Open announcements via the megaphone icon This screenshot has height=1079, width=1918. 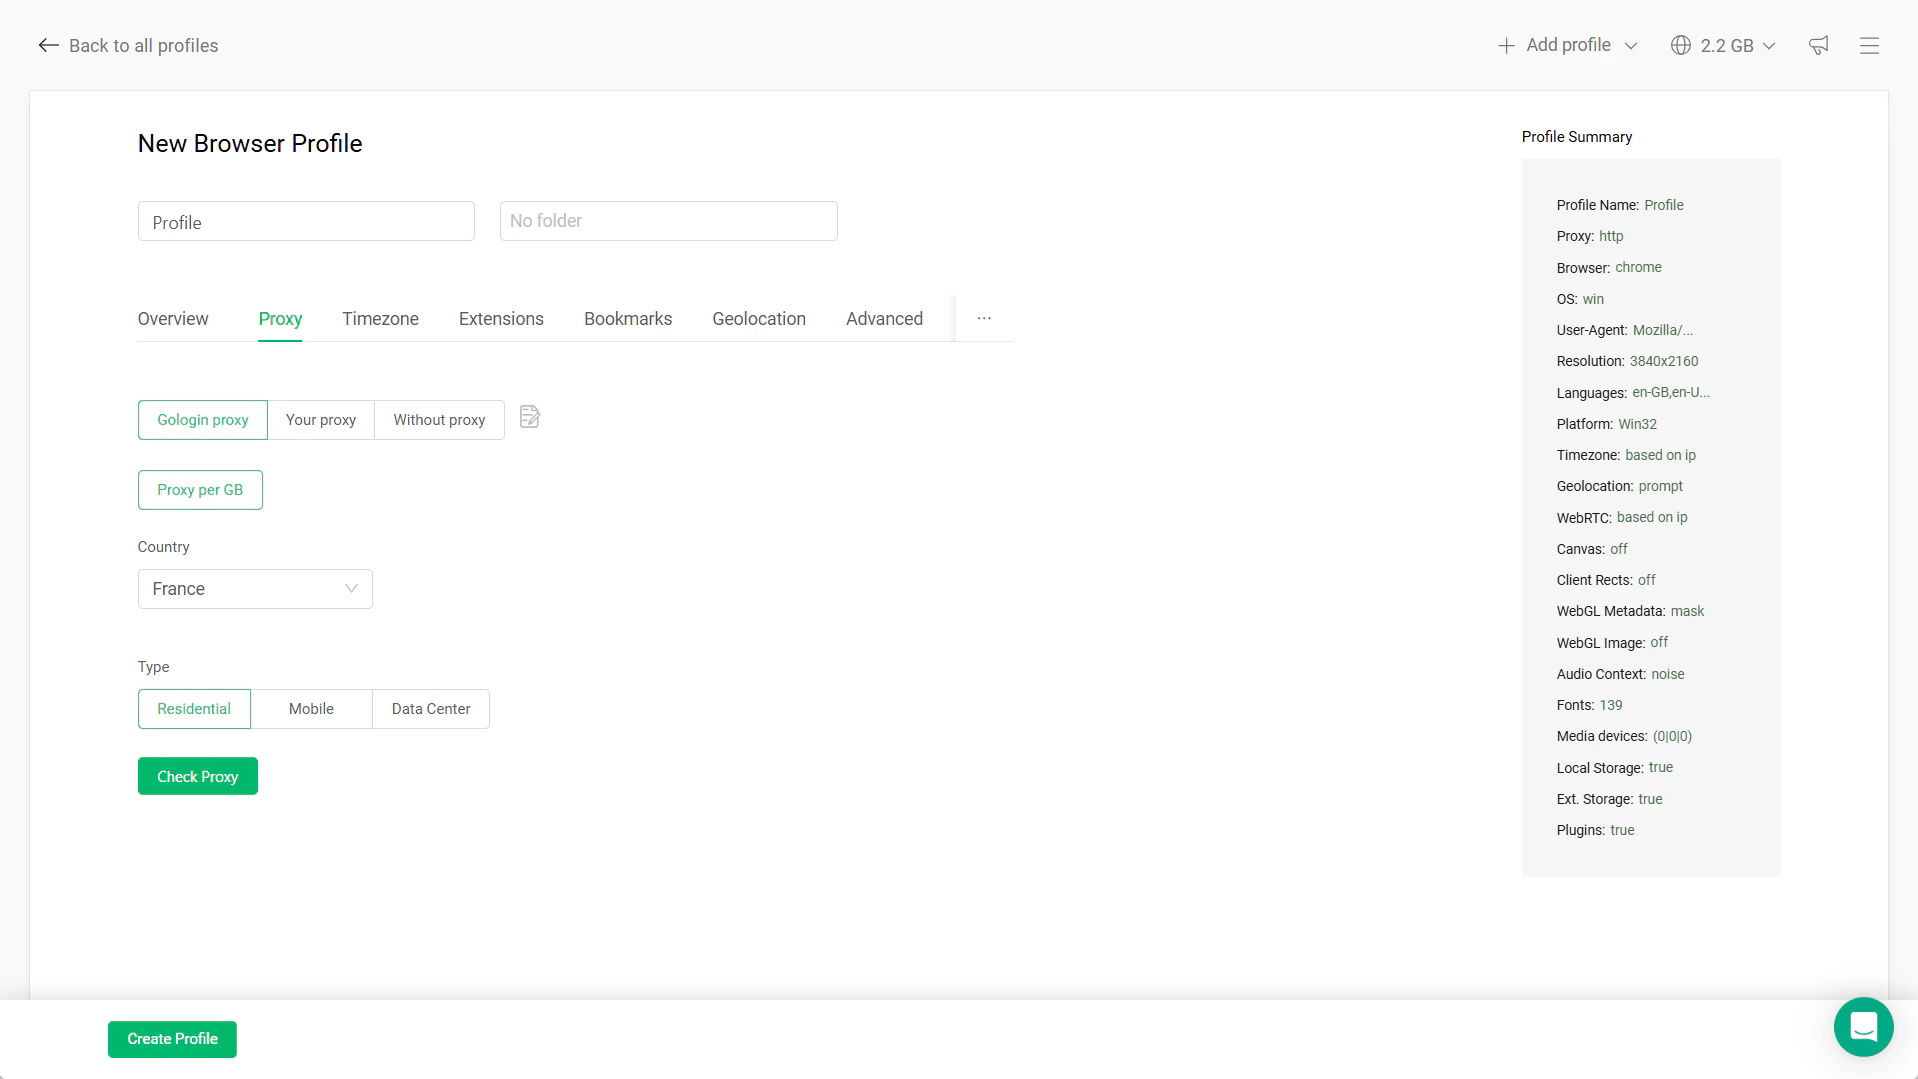point(1818,45)
